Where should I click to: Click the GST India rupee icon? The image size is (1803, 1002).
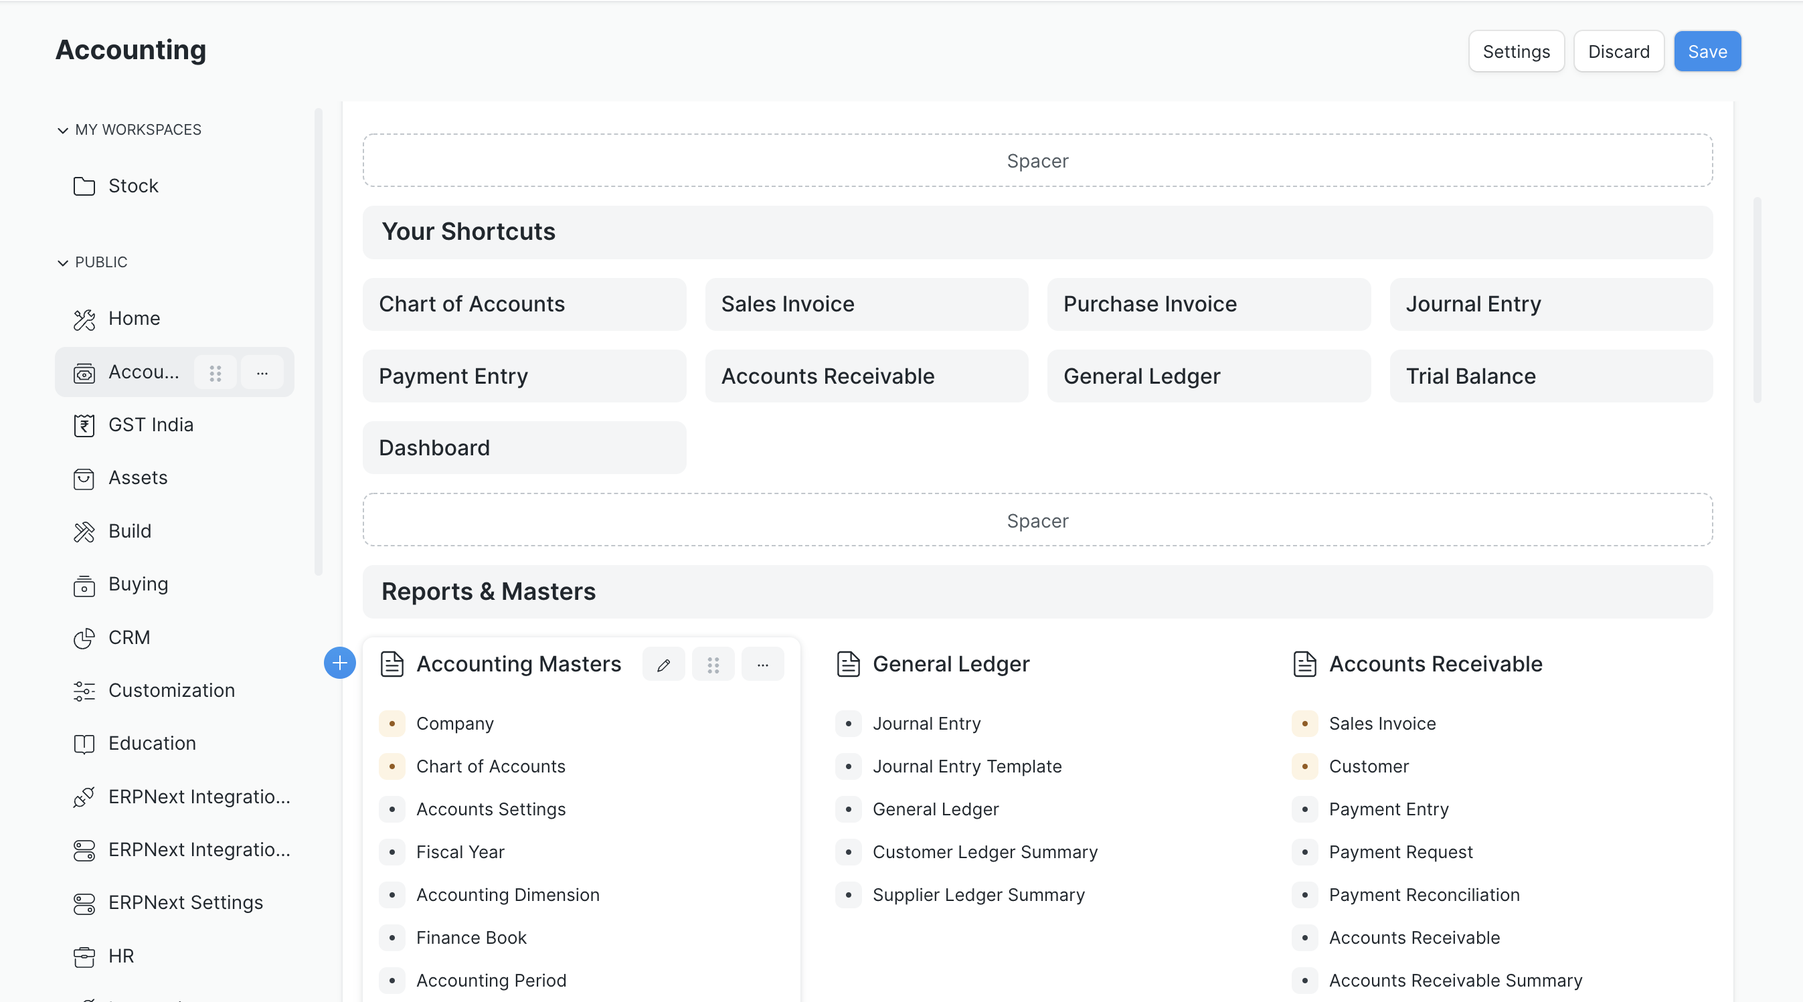point(84,426)
